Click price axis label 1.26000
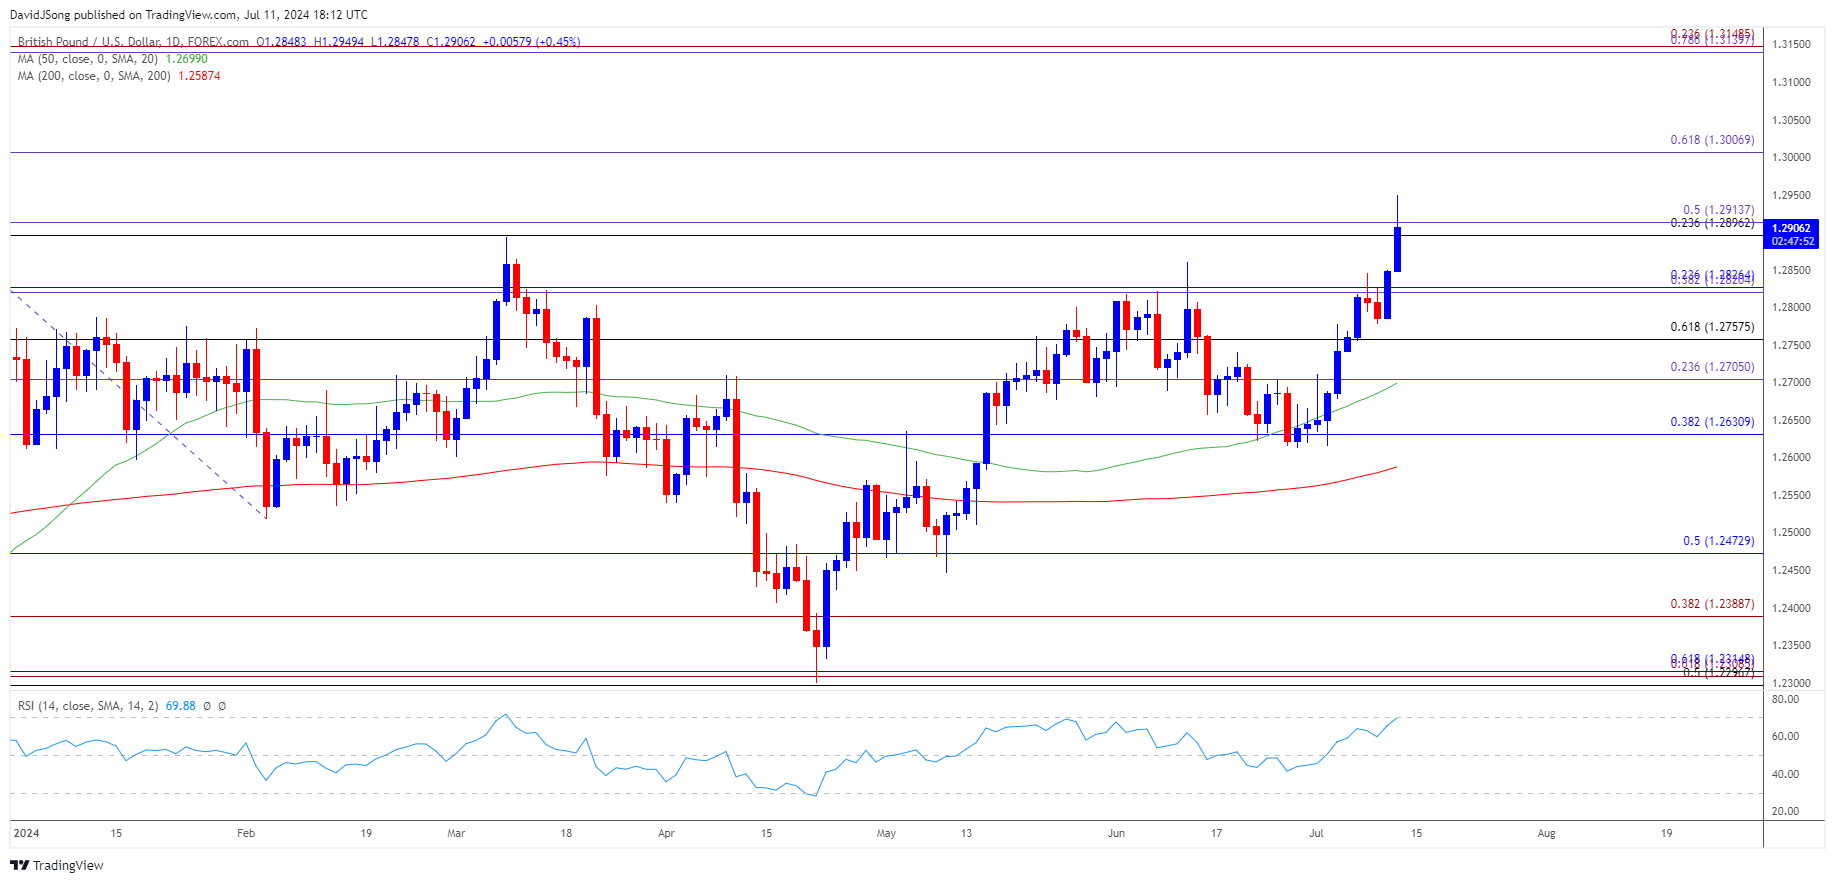Image resolution: width=1835 pixels, height=883 pixels. pos(1791,458)
